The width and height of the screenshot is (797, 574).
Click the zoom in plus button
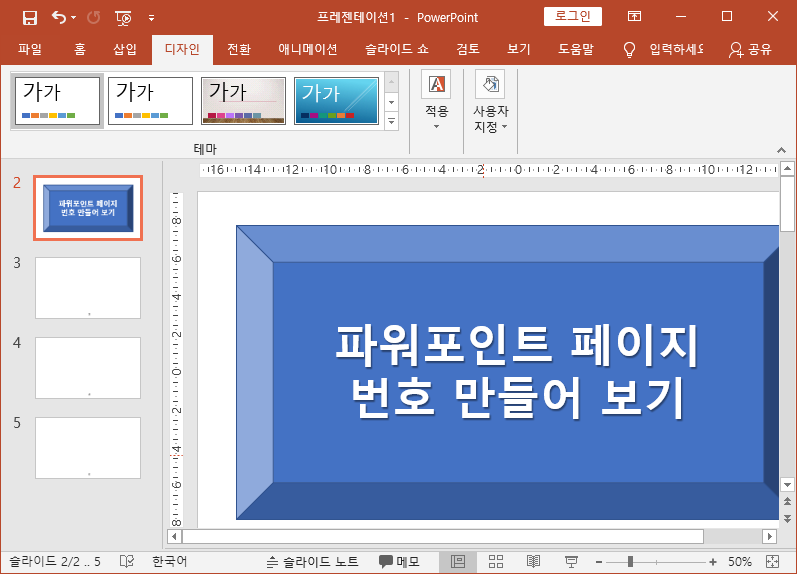[x=713, y=562]
